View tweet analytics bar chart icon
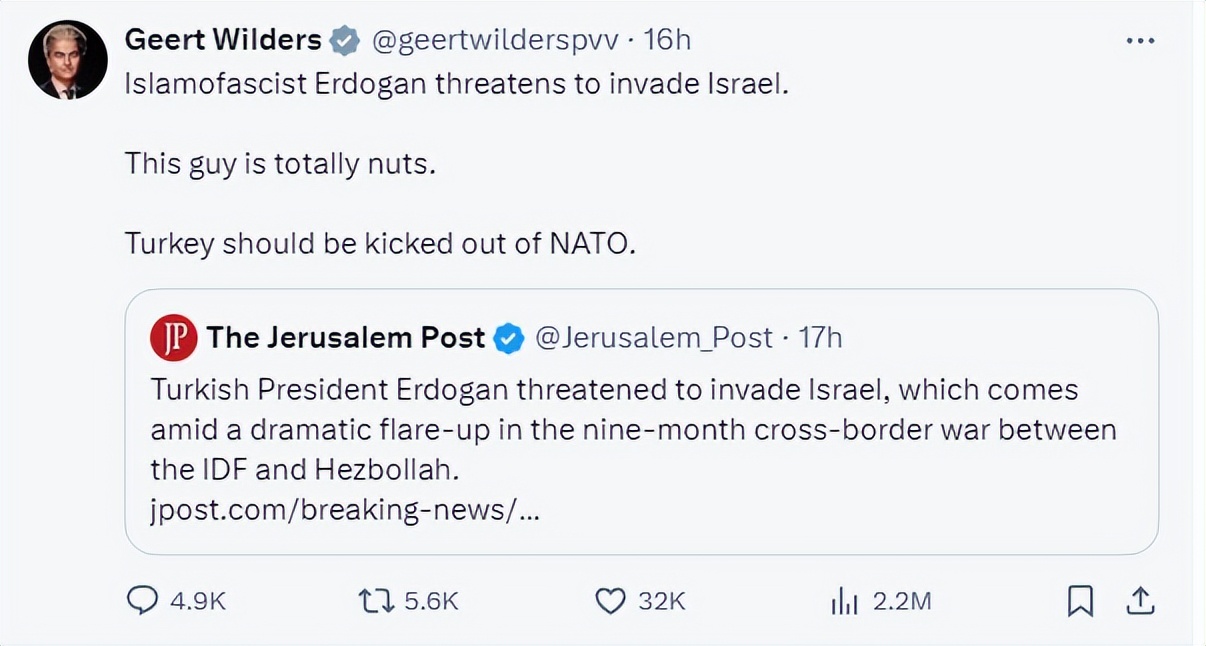Image resolution: width=1206 pixels, height=646 pixels. tap(846, 600)
